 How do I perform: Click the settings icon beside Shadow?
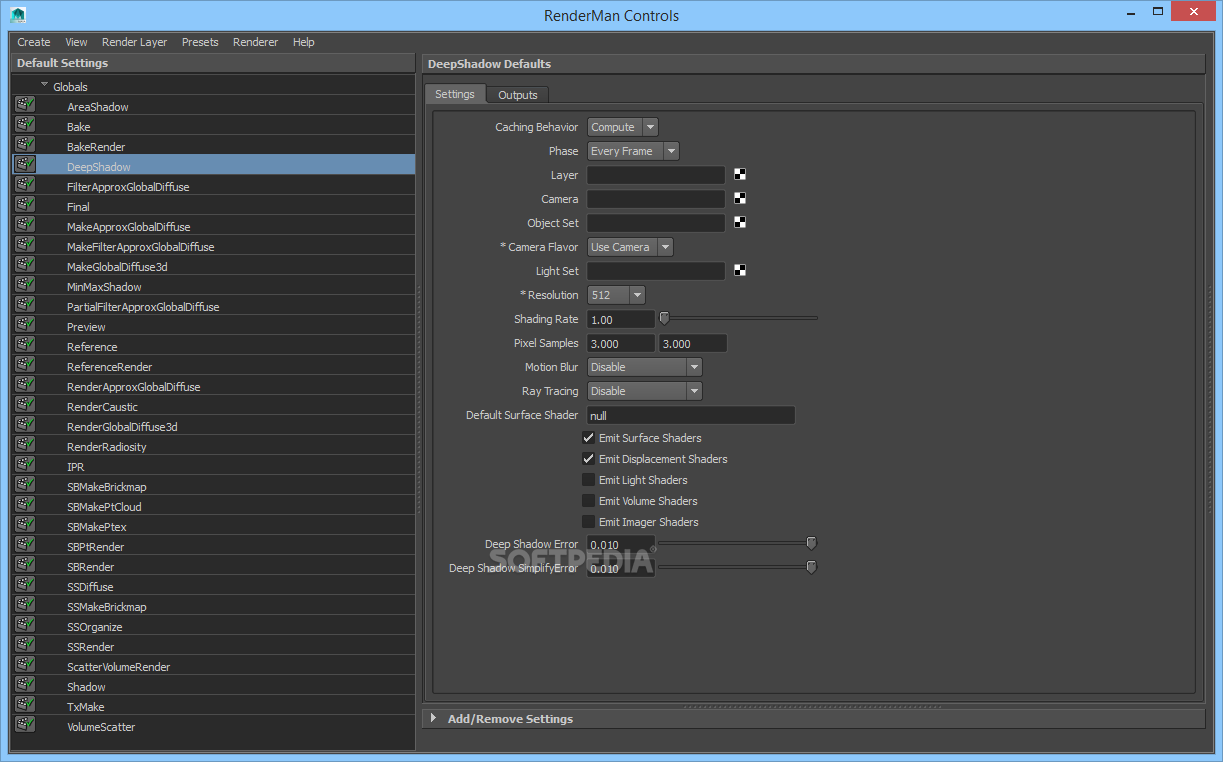(25, 685)
